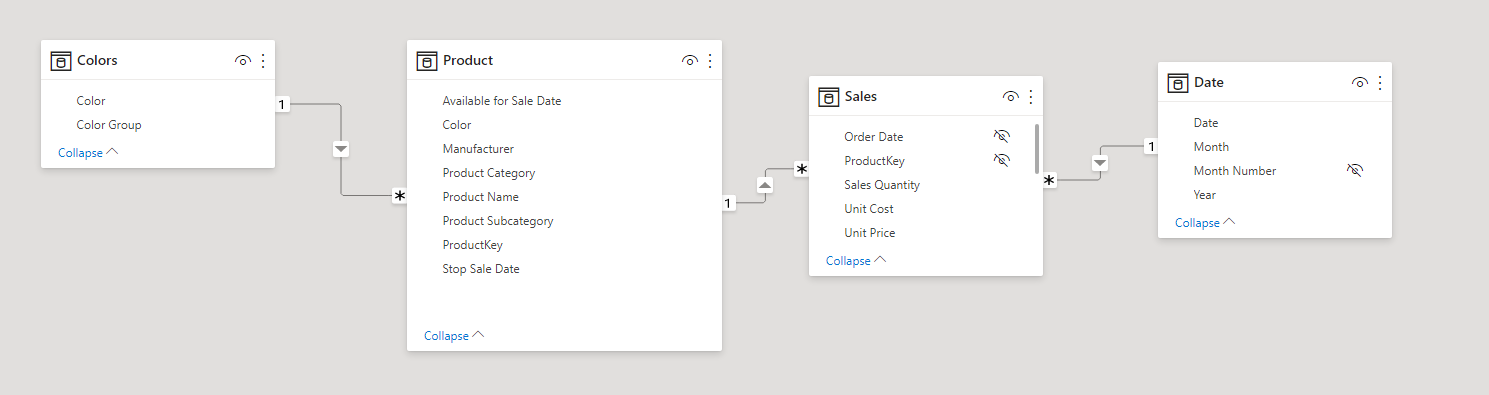This screenshot has height=395, width=1489.
Task: Collapse the Sales table card
Action: (856, 261)
